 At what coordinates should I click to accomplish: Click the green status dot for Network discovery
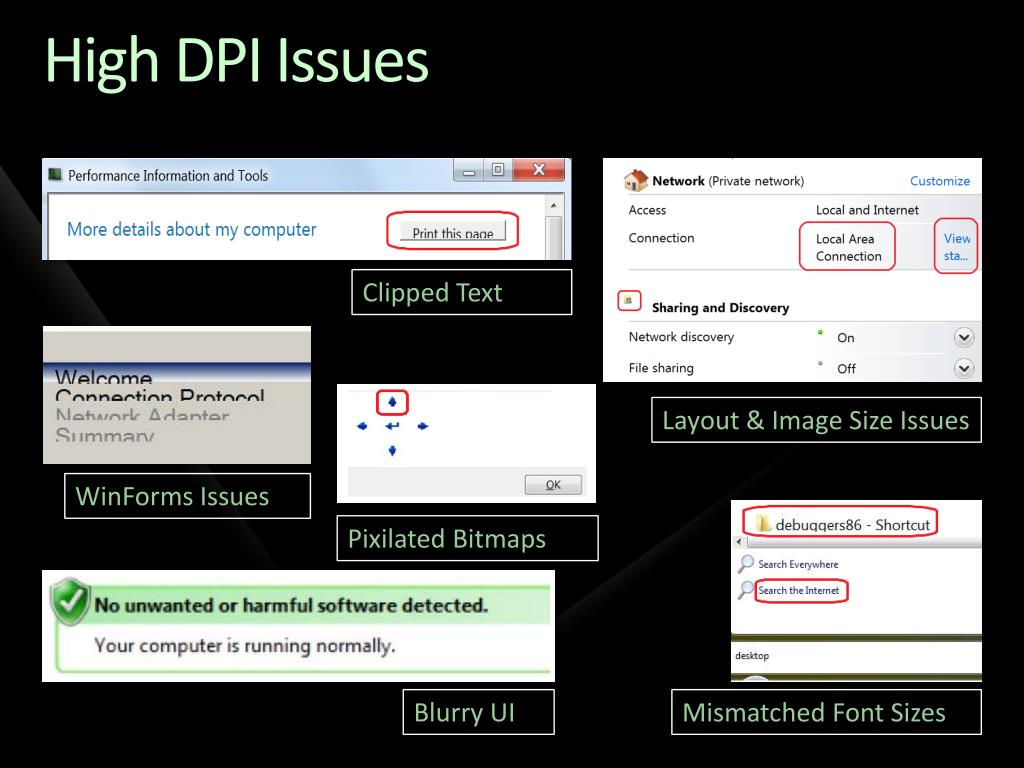click(x=820, y=332)
